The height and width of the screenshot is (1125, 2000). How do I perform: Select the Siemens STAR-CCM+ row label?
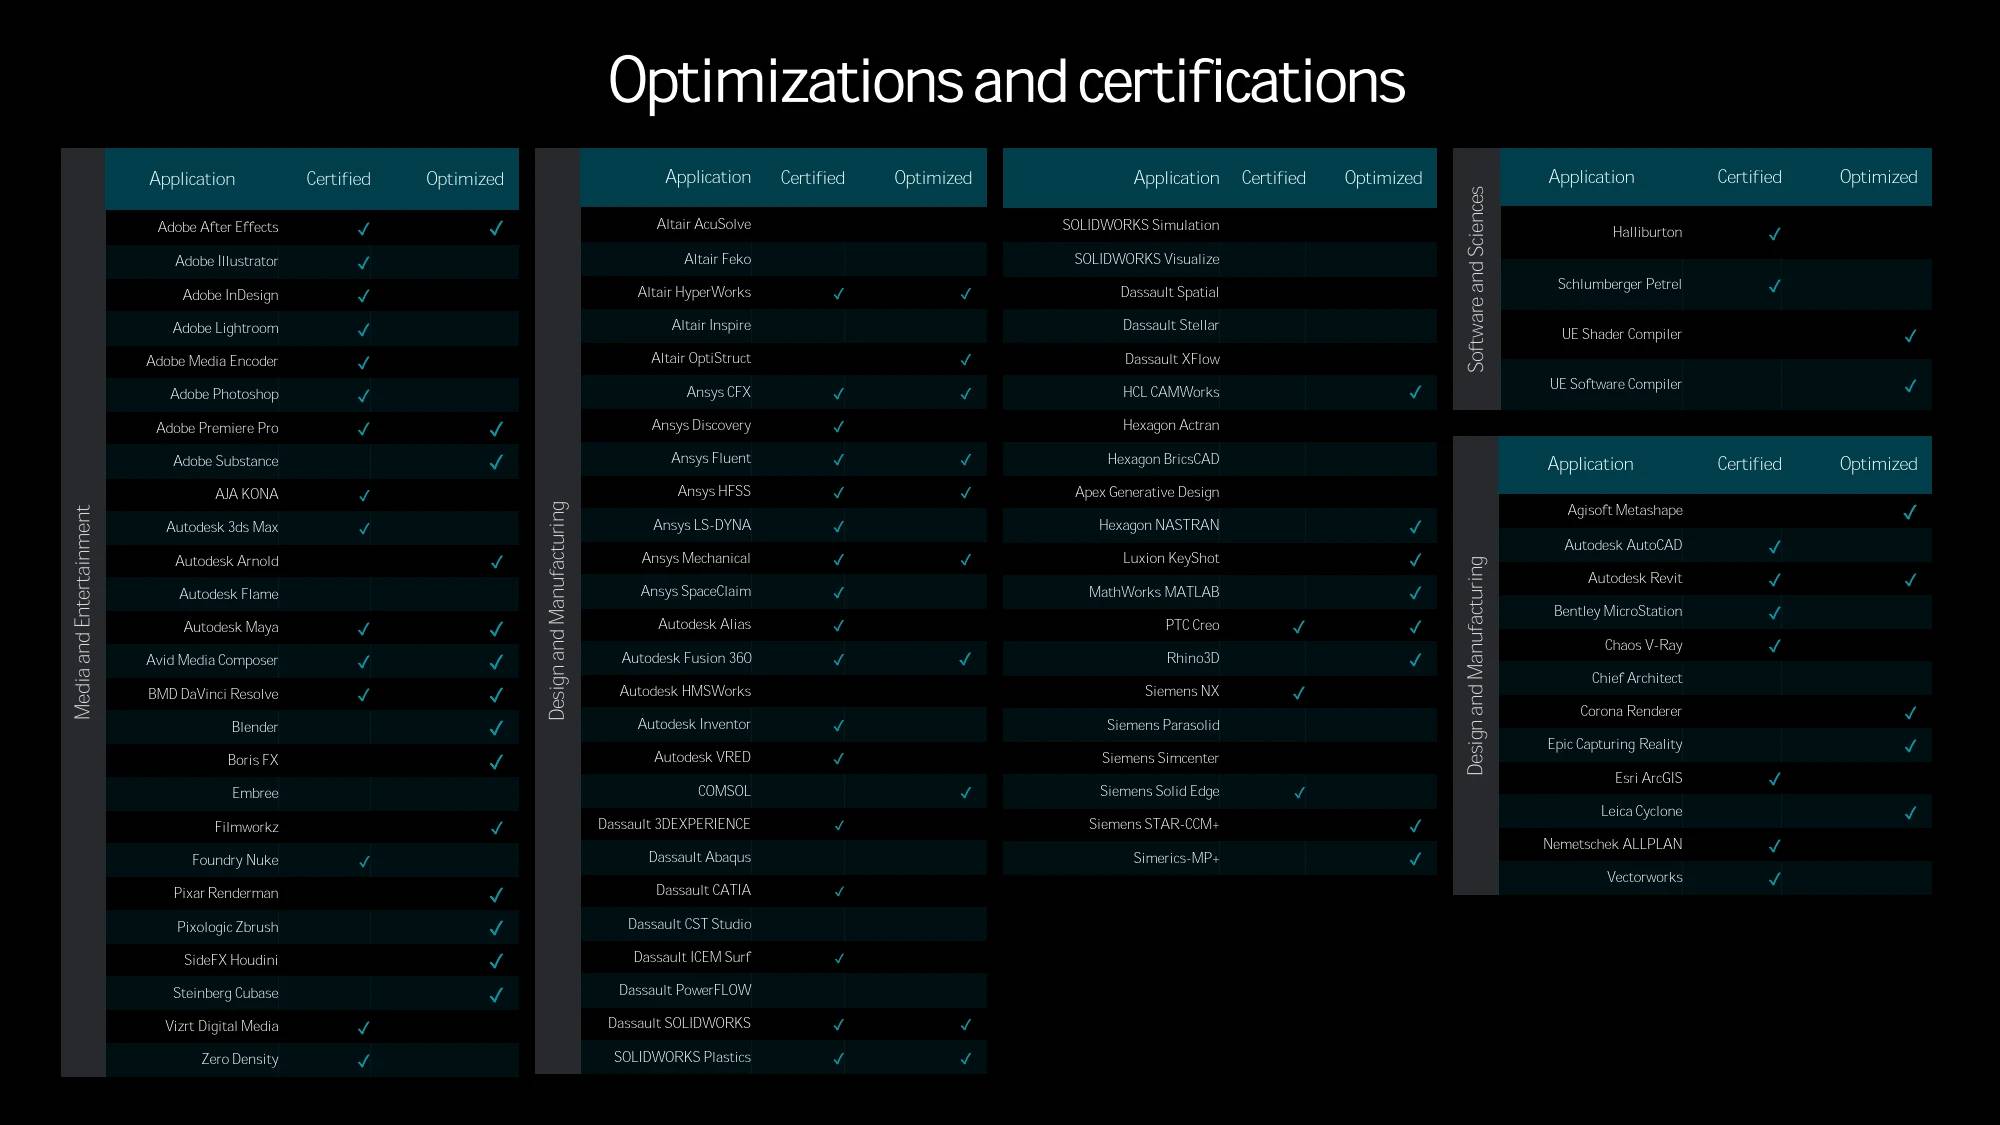click(x=1154, y=824)
